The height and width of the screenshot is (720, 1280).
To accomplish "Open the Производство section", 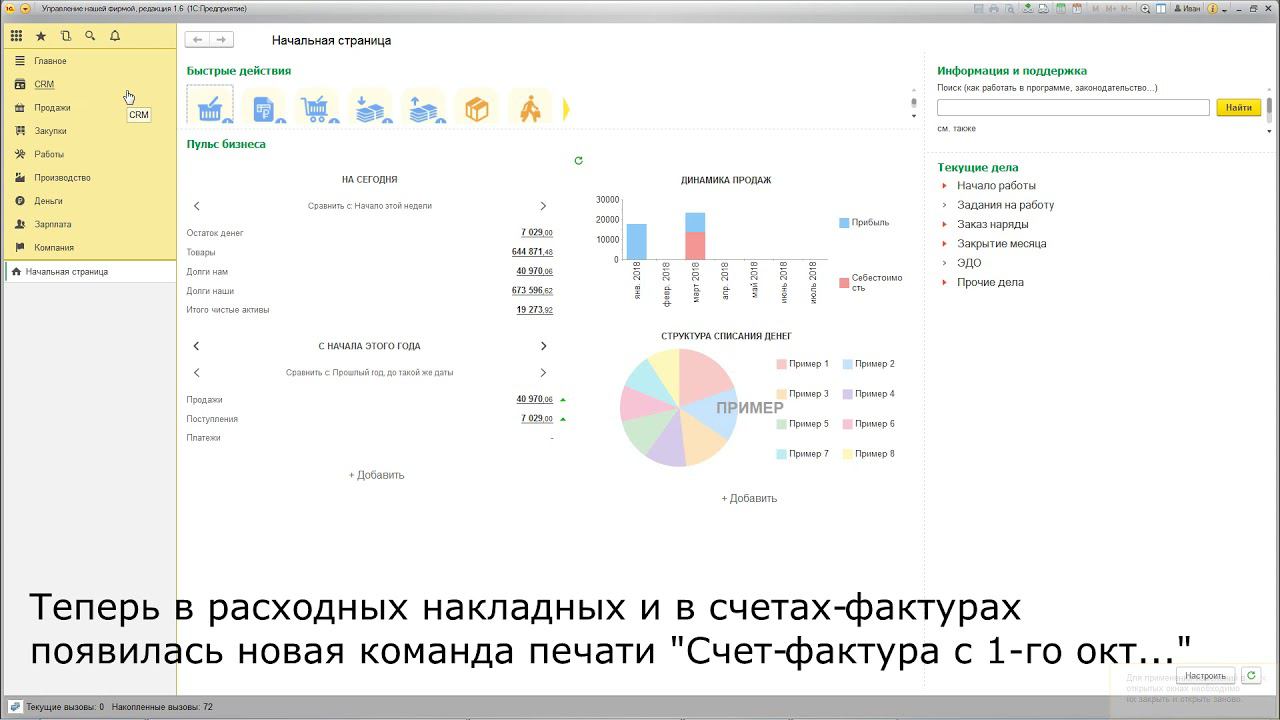I will pyautogui.click(x=90, y=178).
